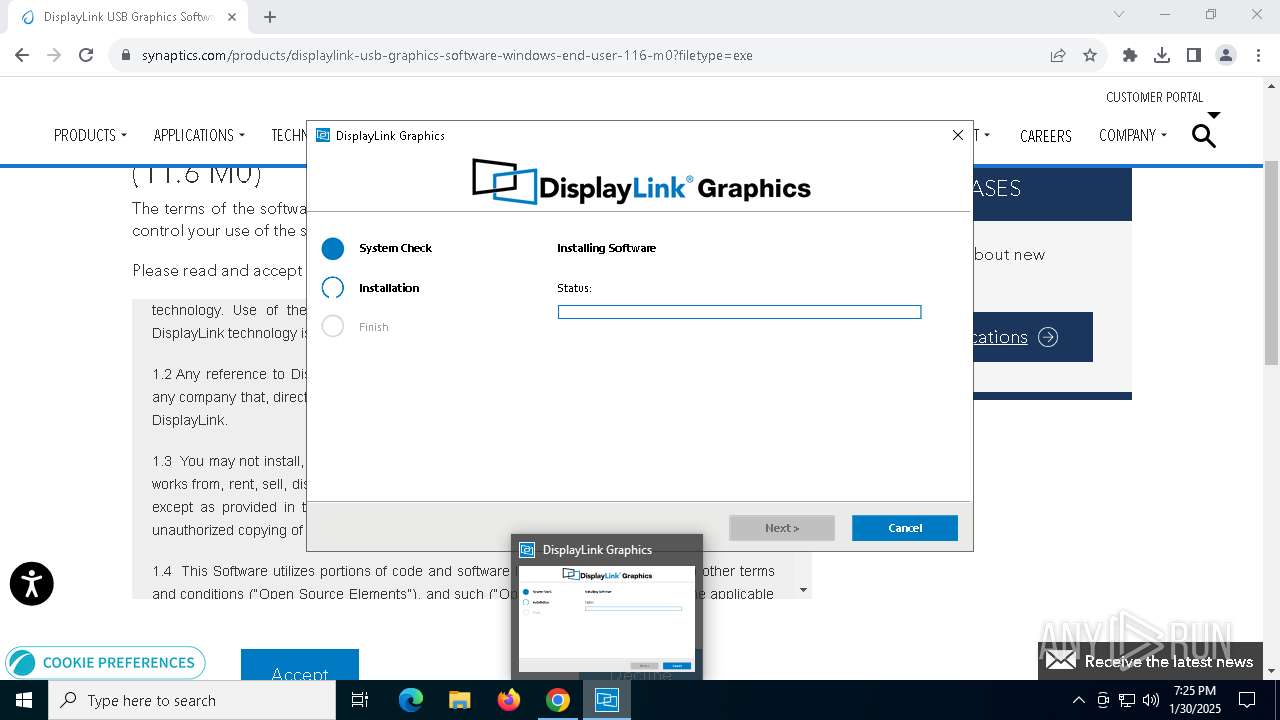This screenshot has width=1280, height=720.
Task: Click the circled arrow on the blue button
Action: pyautogui.click(x=1048, y=337)
